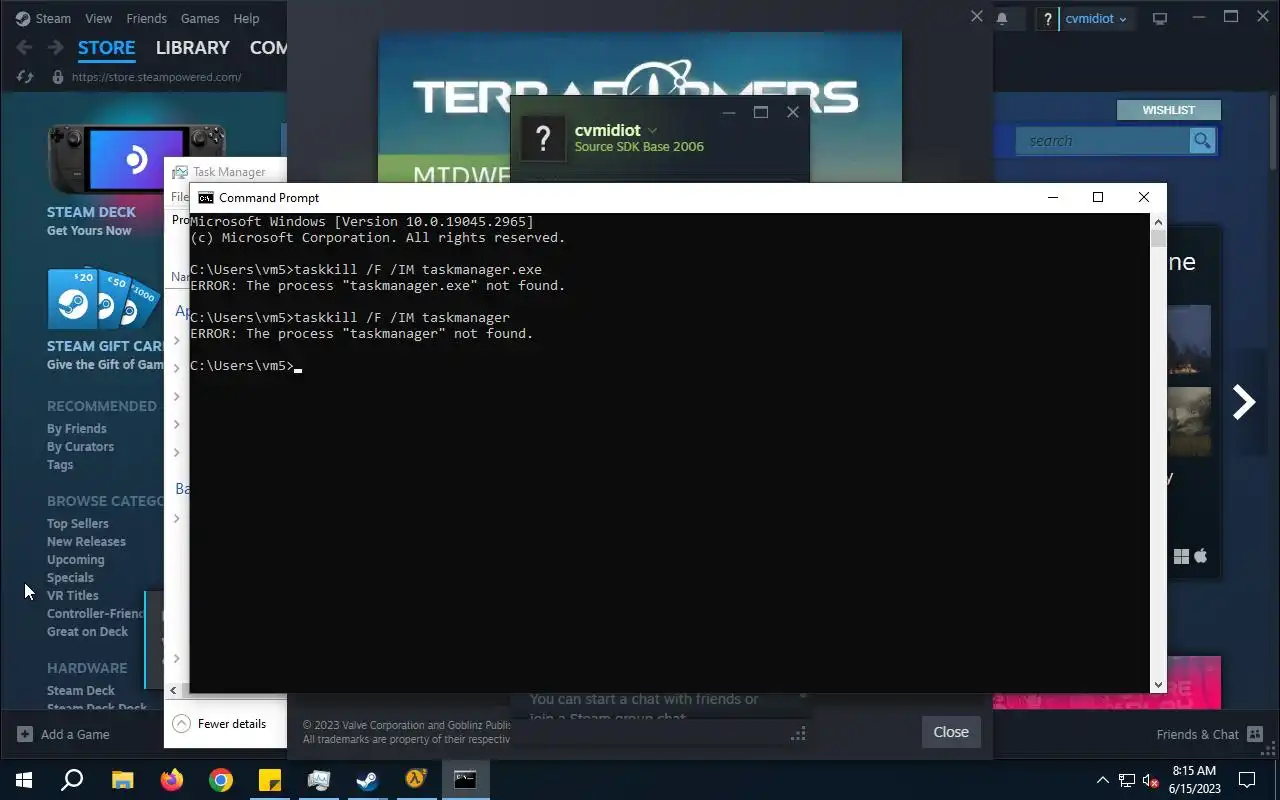This screenshot has height=800, width=1280.
Task: Switch to Steam via taskbar icon
Action: pos(367,780)
